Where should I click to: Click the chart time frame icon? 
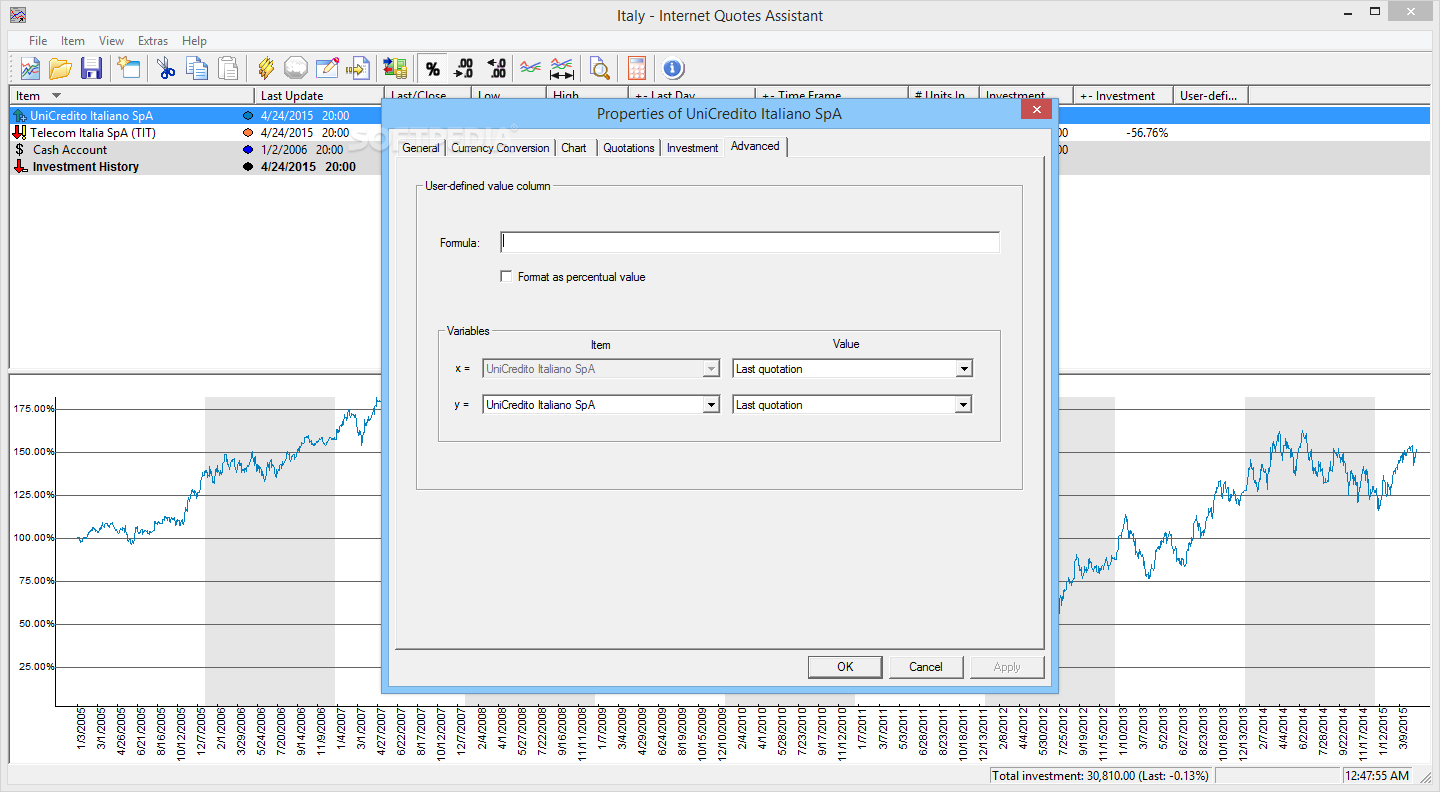[x=562, y=68]
